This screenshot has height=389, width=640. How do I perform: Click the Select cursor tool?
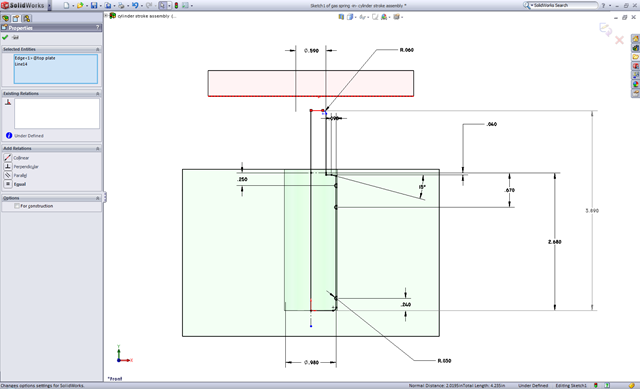pyautogui.click(x=162, y=5)
